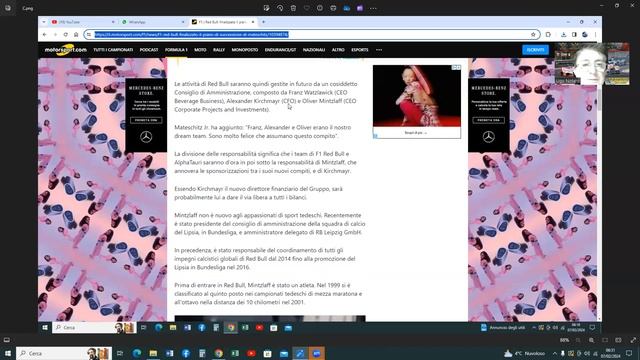640x360 pixels.
Task: Open the purple Clipchamp icon in Photos toolbar
Action: click(x=360, y=8)
